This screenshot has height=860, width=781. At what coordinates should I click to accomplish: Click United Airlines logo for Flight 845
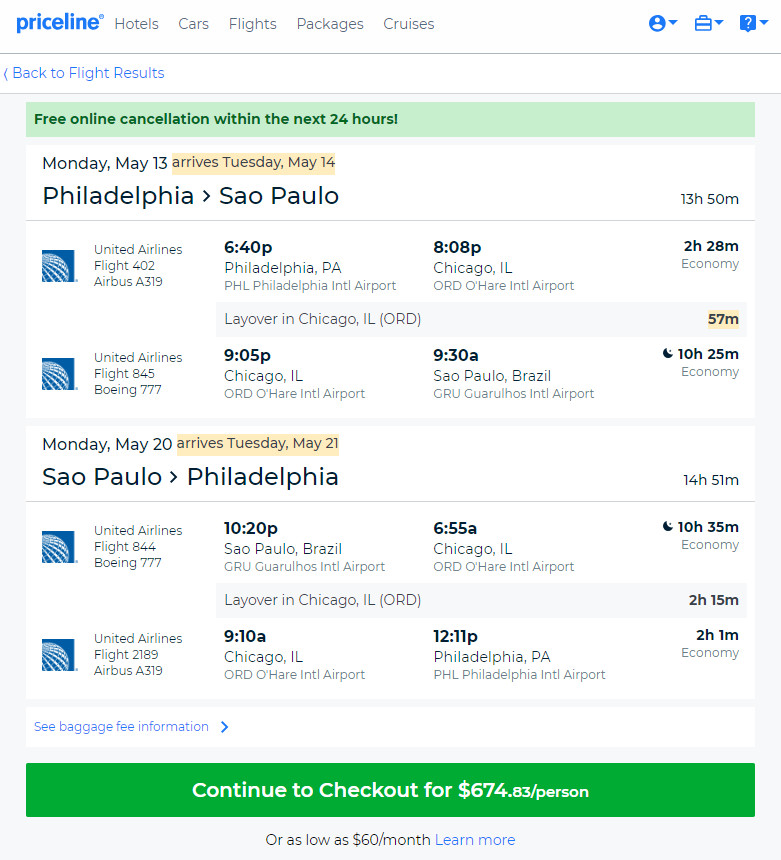[59, 374]
